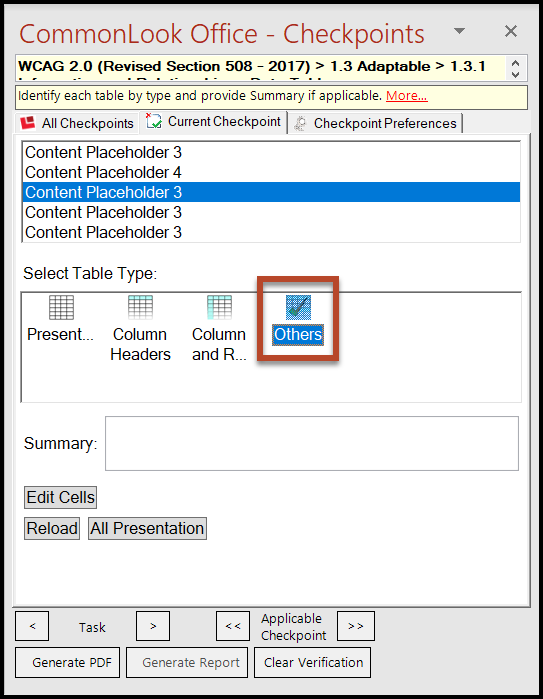This screenshot has height=699, width=543.
Task: Switch to the All Checkpoints tab
Action: point(78,123)
